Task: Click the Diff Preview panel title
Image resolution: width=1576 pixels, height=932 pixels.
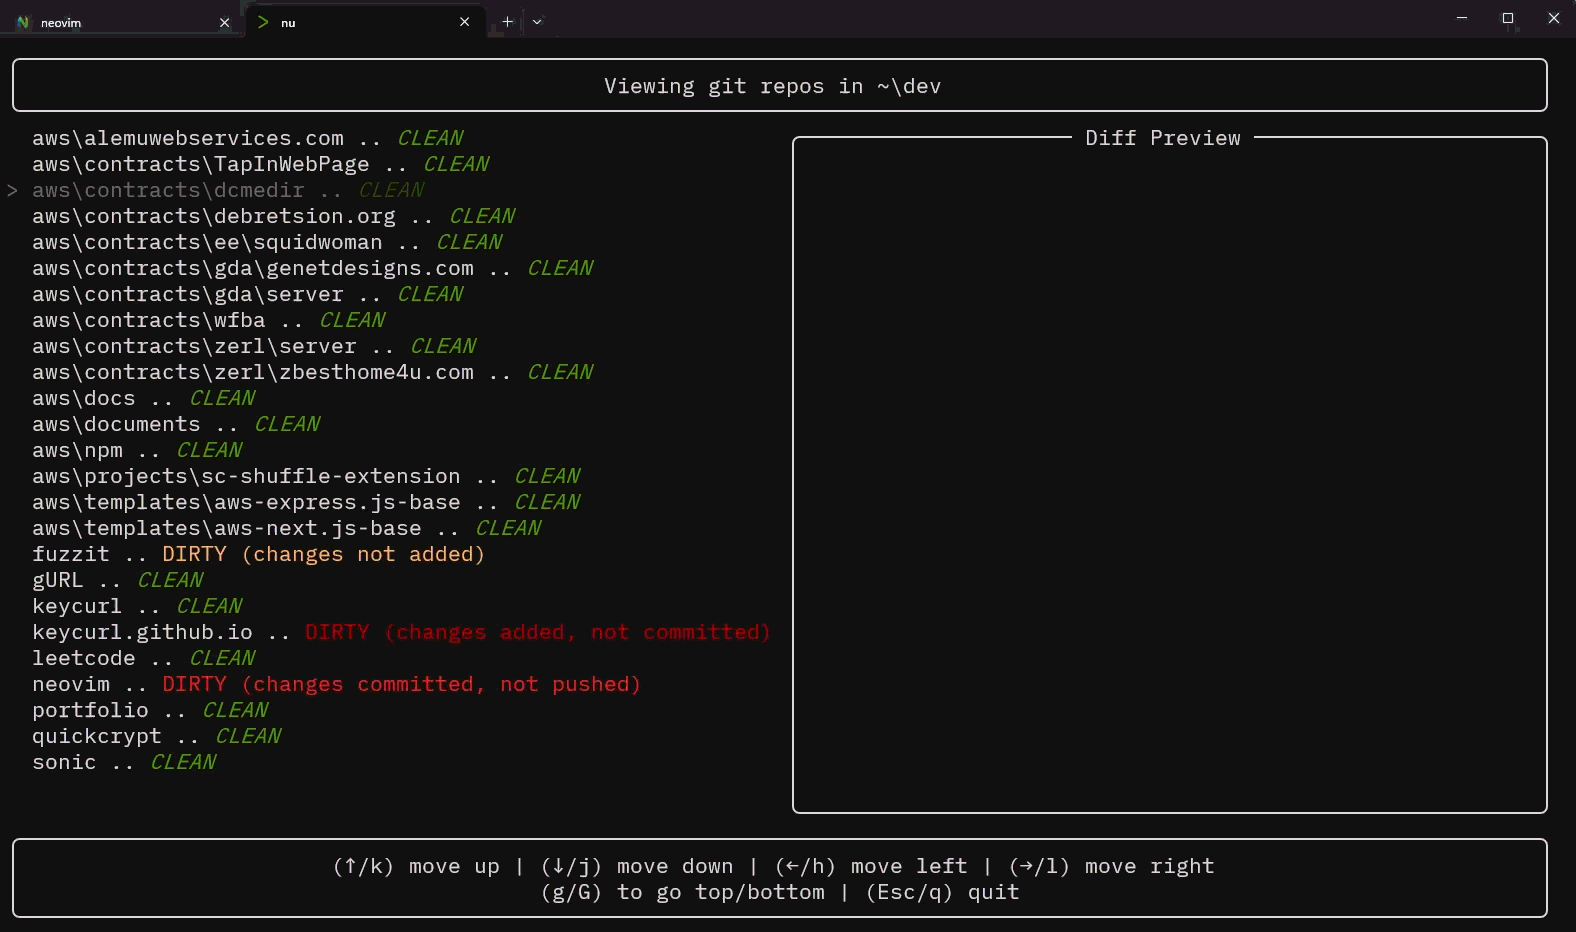Action: pyautogui.click(x=1163, y=138)
